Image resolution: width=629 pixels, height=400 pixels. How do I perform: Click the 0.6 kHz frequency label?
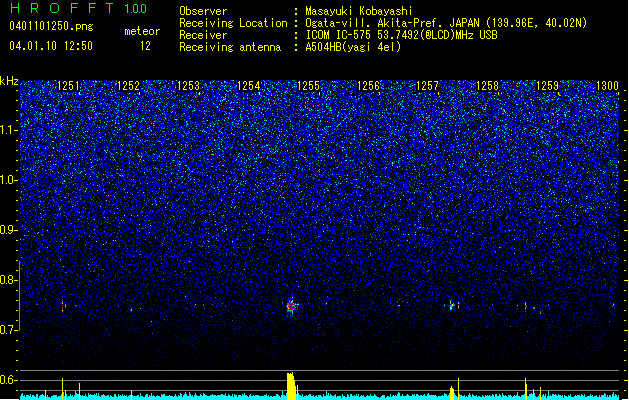[9, 380]
